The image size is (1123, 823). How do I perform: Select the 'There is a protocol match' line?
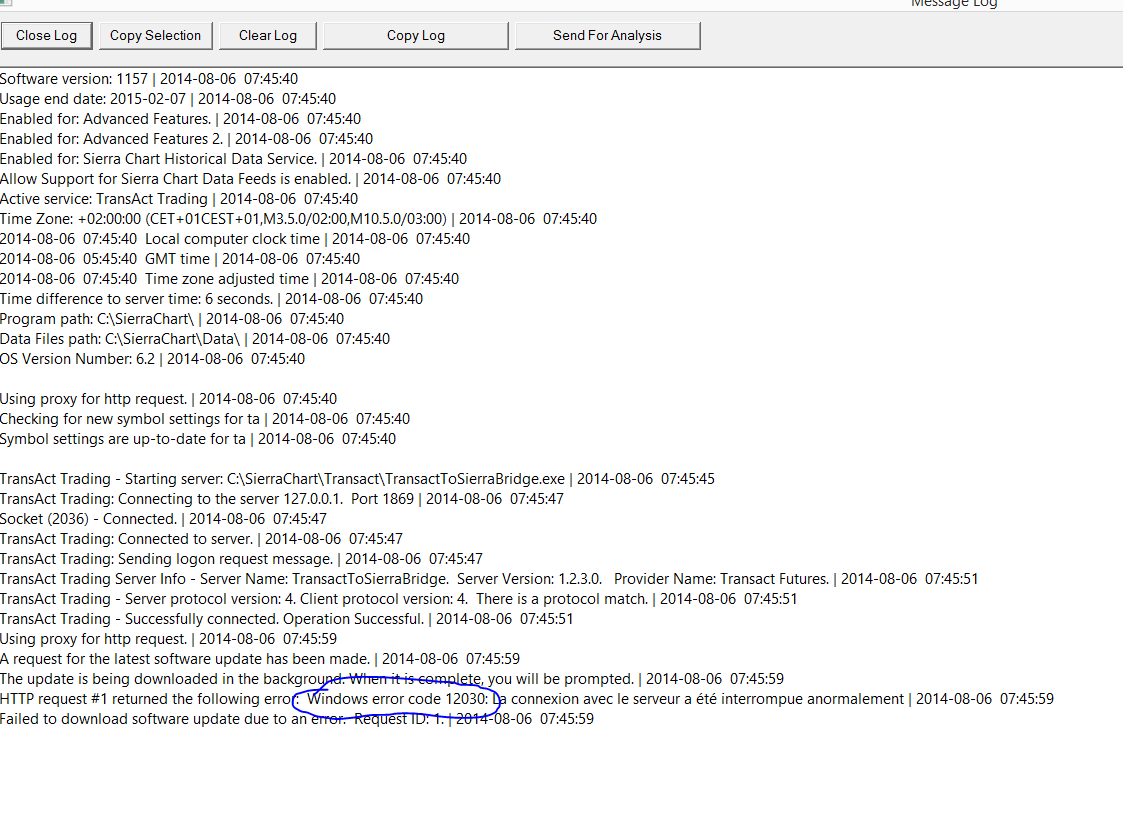pyautogui.click(x=399, y=600)
